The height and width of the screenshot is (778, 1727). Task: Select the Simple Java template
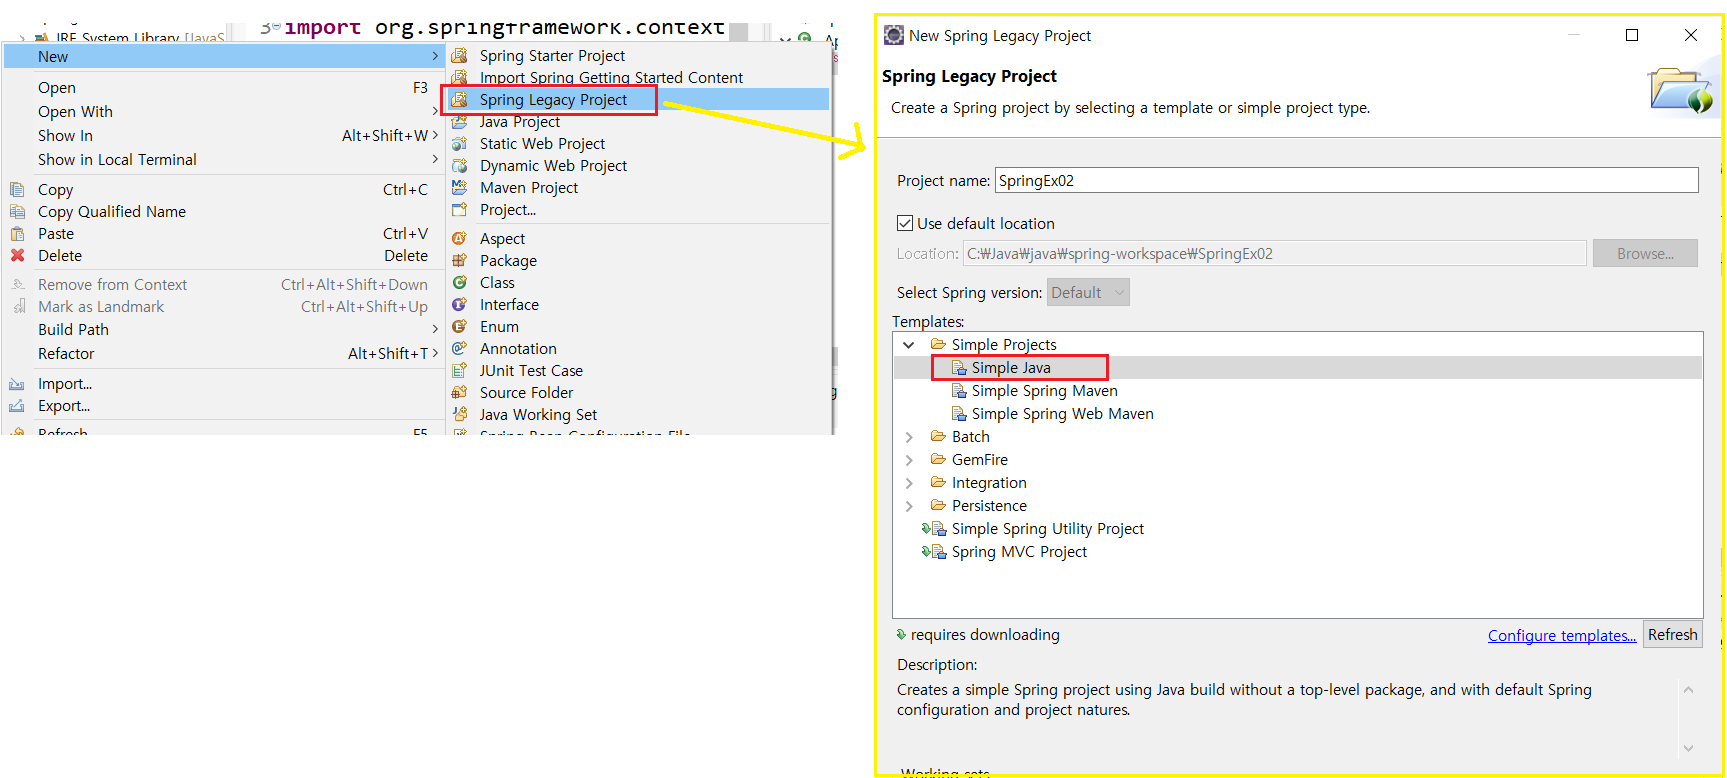point(1011,368)
